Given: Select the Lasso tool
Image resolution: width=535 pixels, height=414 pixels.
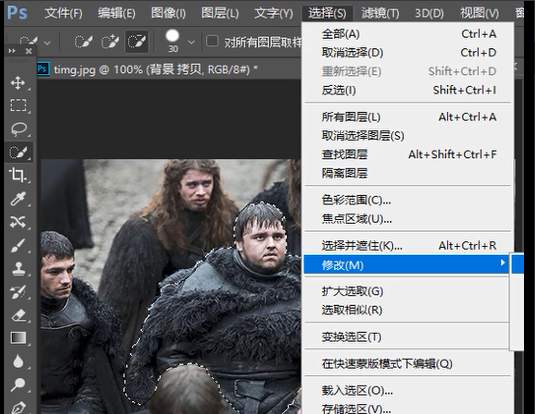Looking at the screenshot, I should point(18,129).
